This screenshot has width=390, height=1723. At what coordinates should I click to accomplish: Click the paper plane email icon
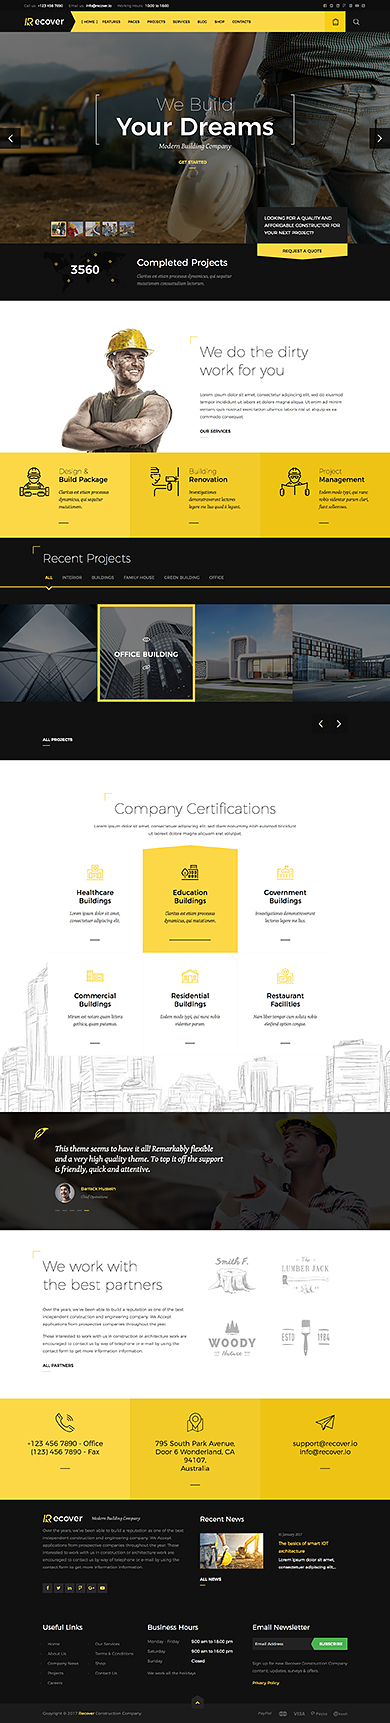point(325,1422)
